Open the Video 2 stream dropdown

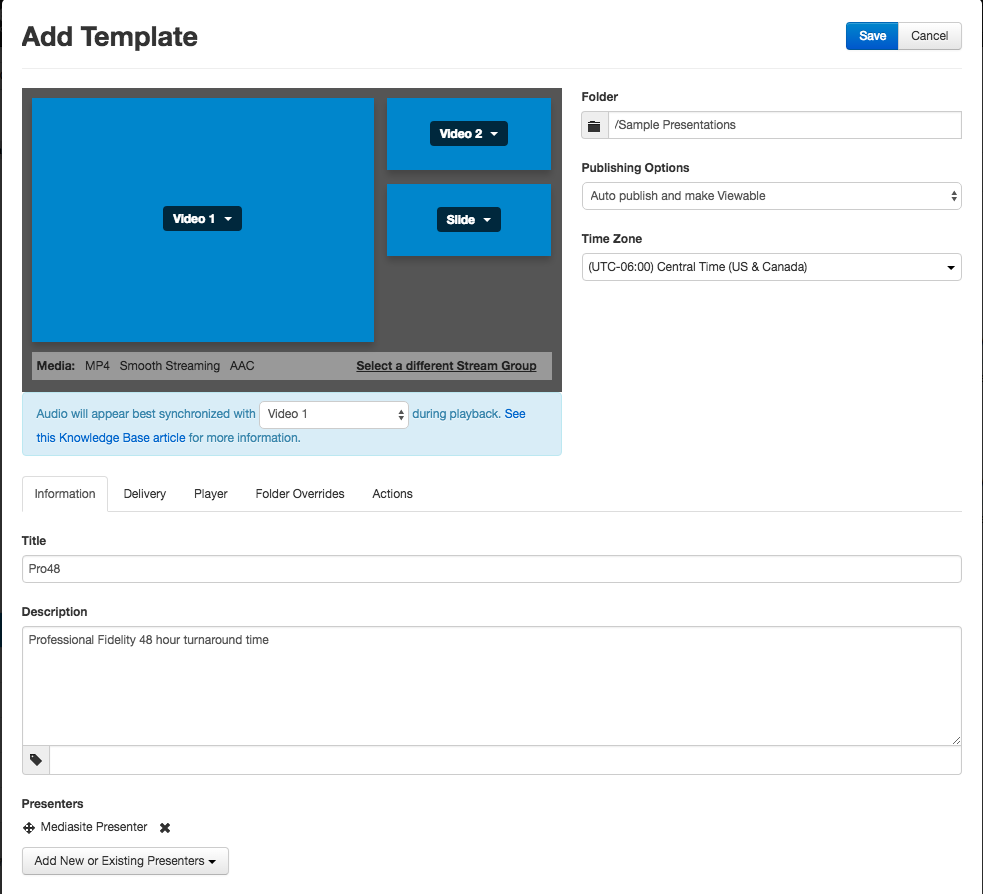click(x=468, y=134)
